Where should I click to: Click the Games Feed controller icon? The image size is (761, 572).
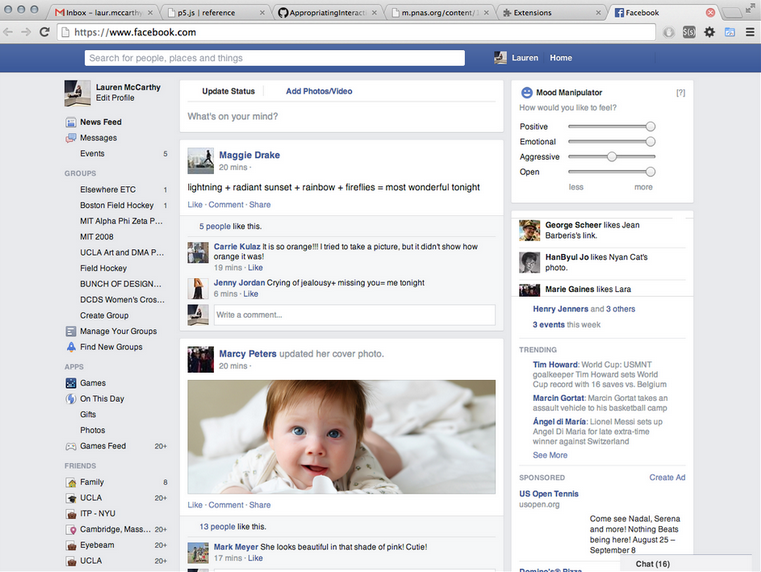click(71, 446)
